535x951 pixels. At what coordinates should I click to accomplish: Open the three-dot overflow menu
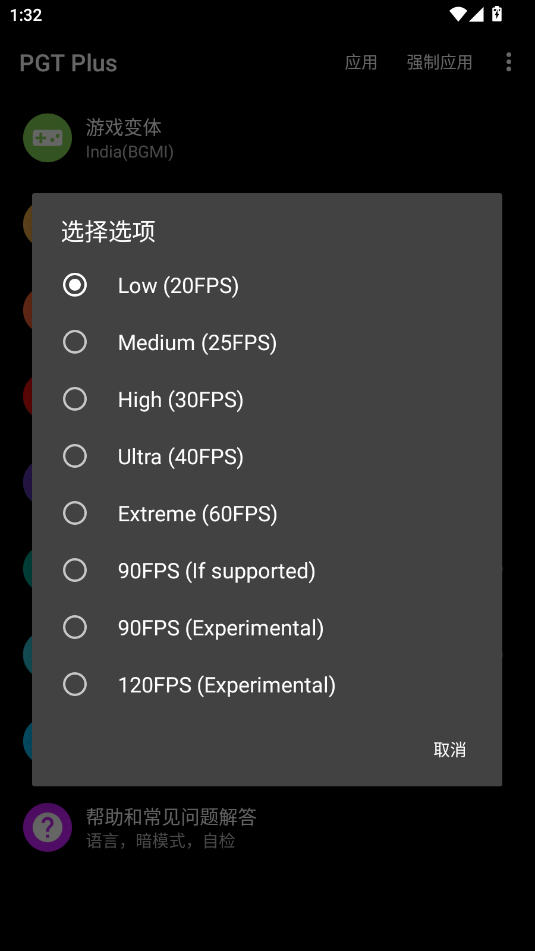pos(508,62)
